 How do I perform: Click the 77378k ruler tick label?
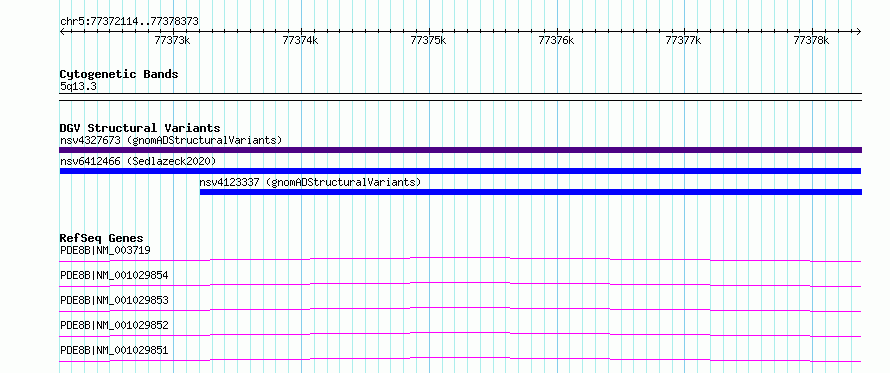(x=812, y=40)
